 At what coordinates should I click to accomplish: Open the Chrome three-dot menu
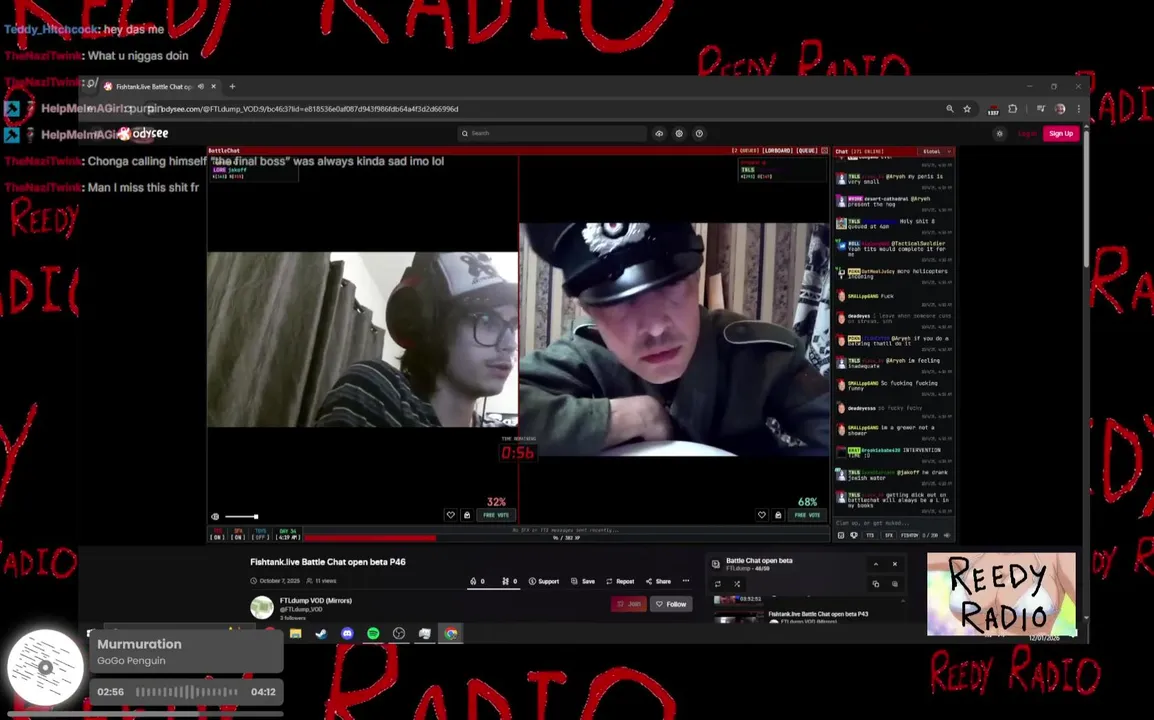(x=1079, y=109)
